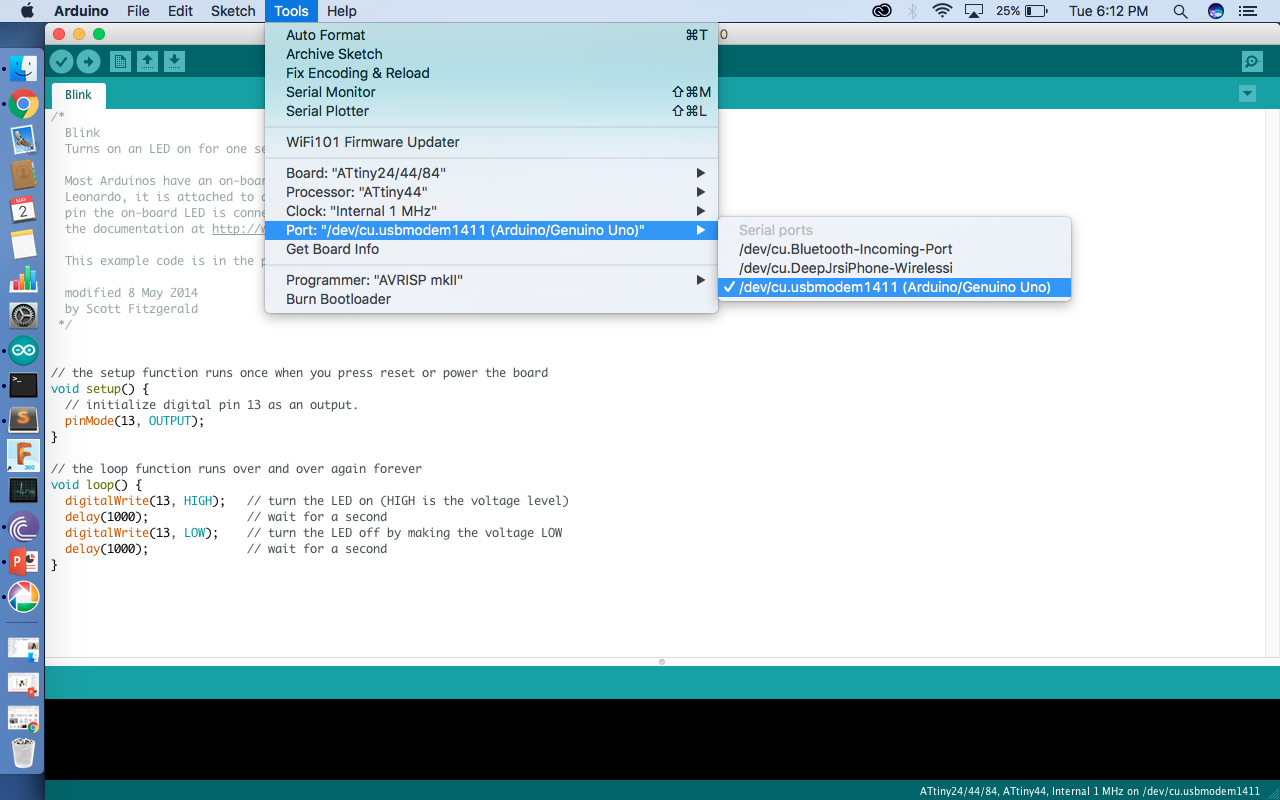Expand the Board "ATtiny24/44/84" submenu
Viewport: 1280px width, 800px height.
[x=491, y=173]
